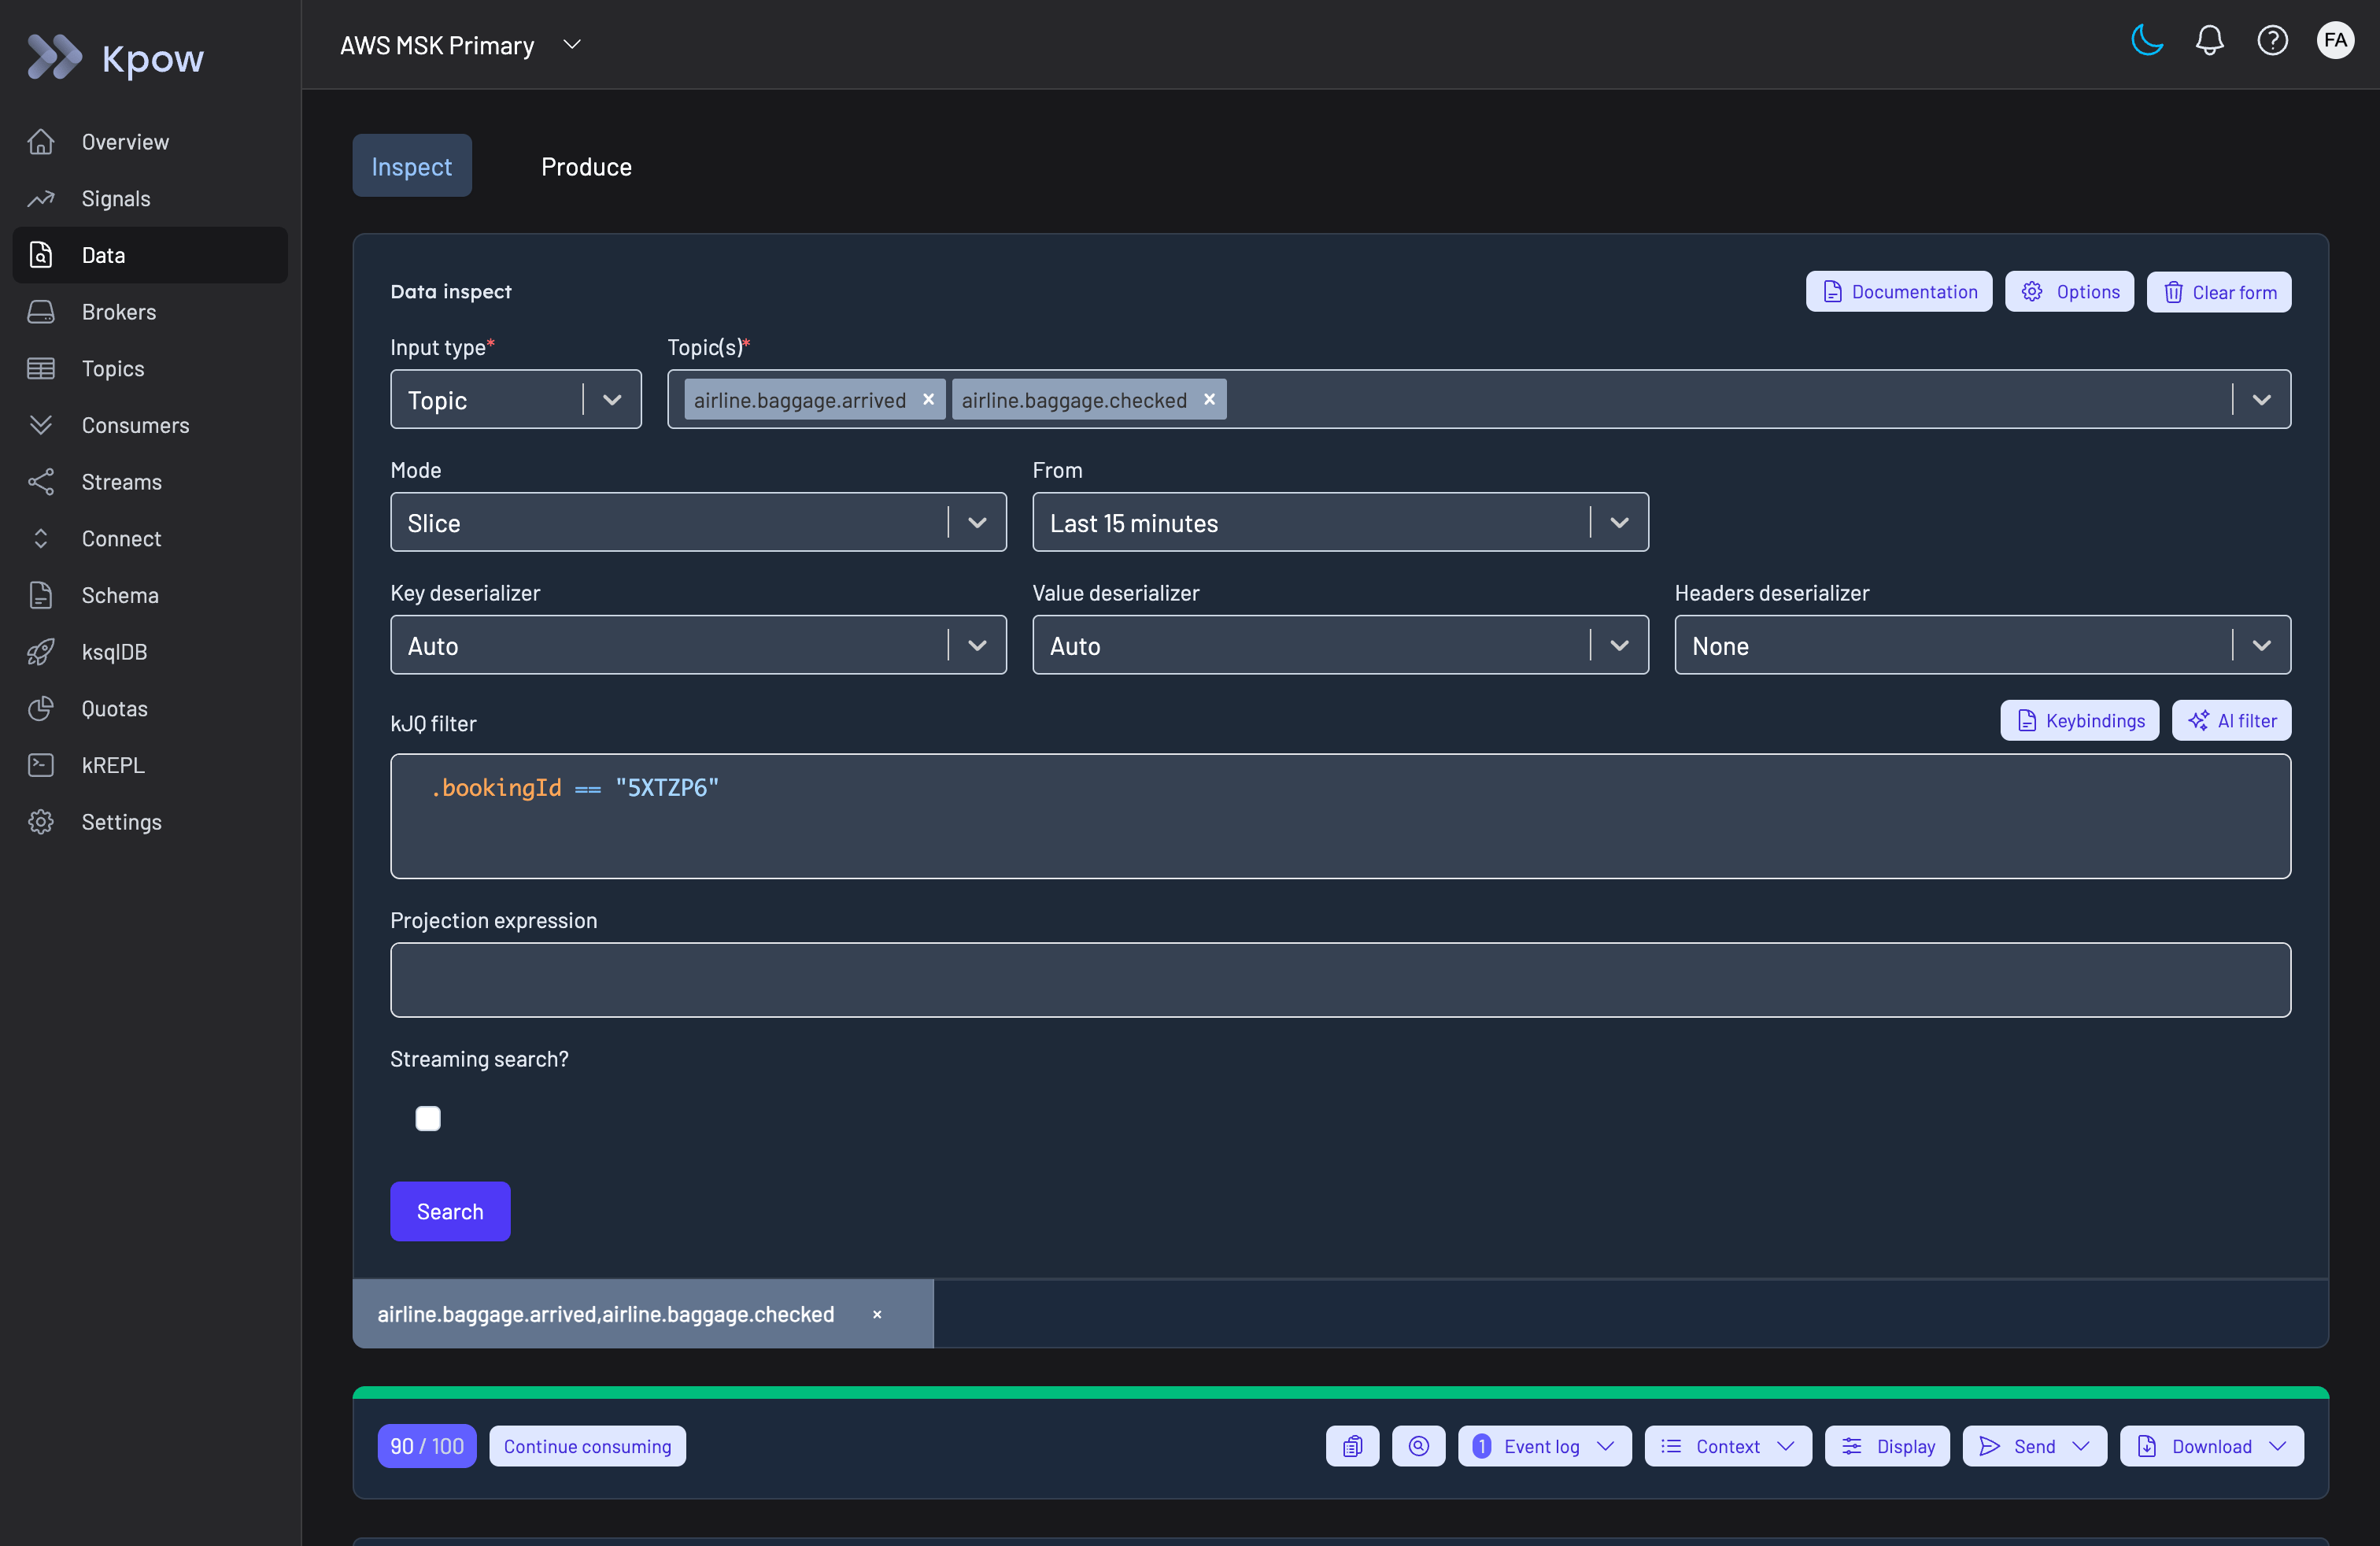2380x1546 pixels.
Task: Expand the AWS MSK Primary cluster selector
Action: tap(461, 45)
